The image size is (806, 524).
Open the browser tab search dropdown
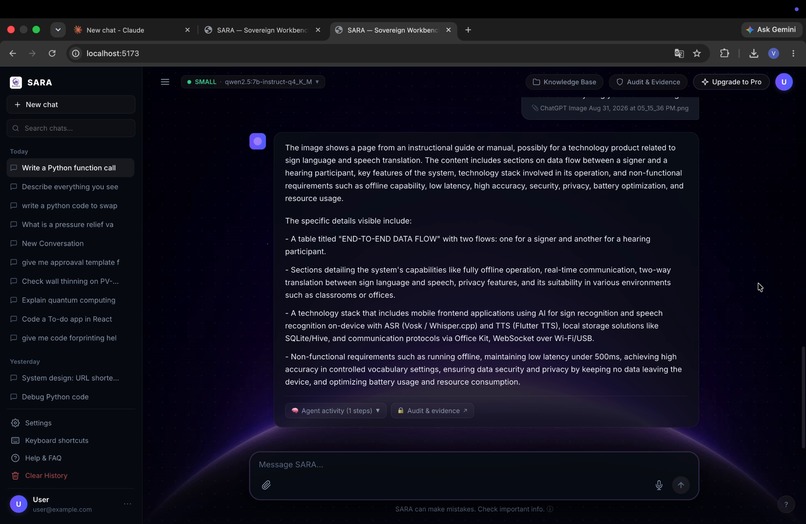pos(58,30)
